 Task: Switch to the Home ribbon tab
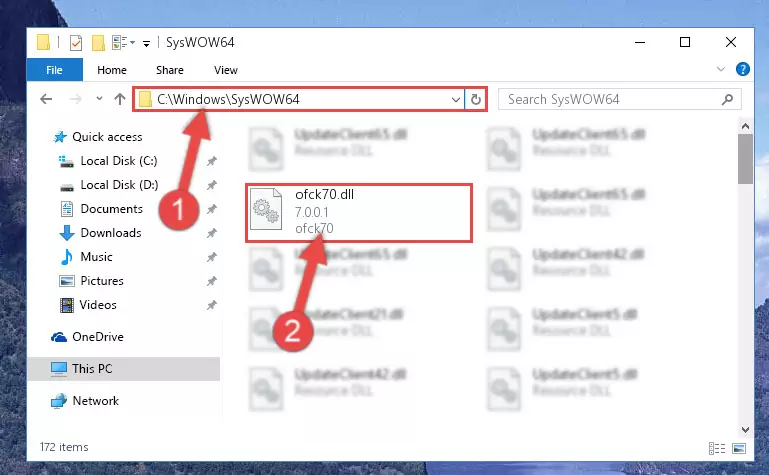(x=112, y=70)
